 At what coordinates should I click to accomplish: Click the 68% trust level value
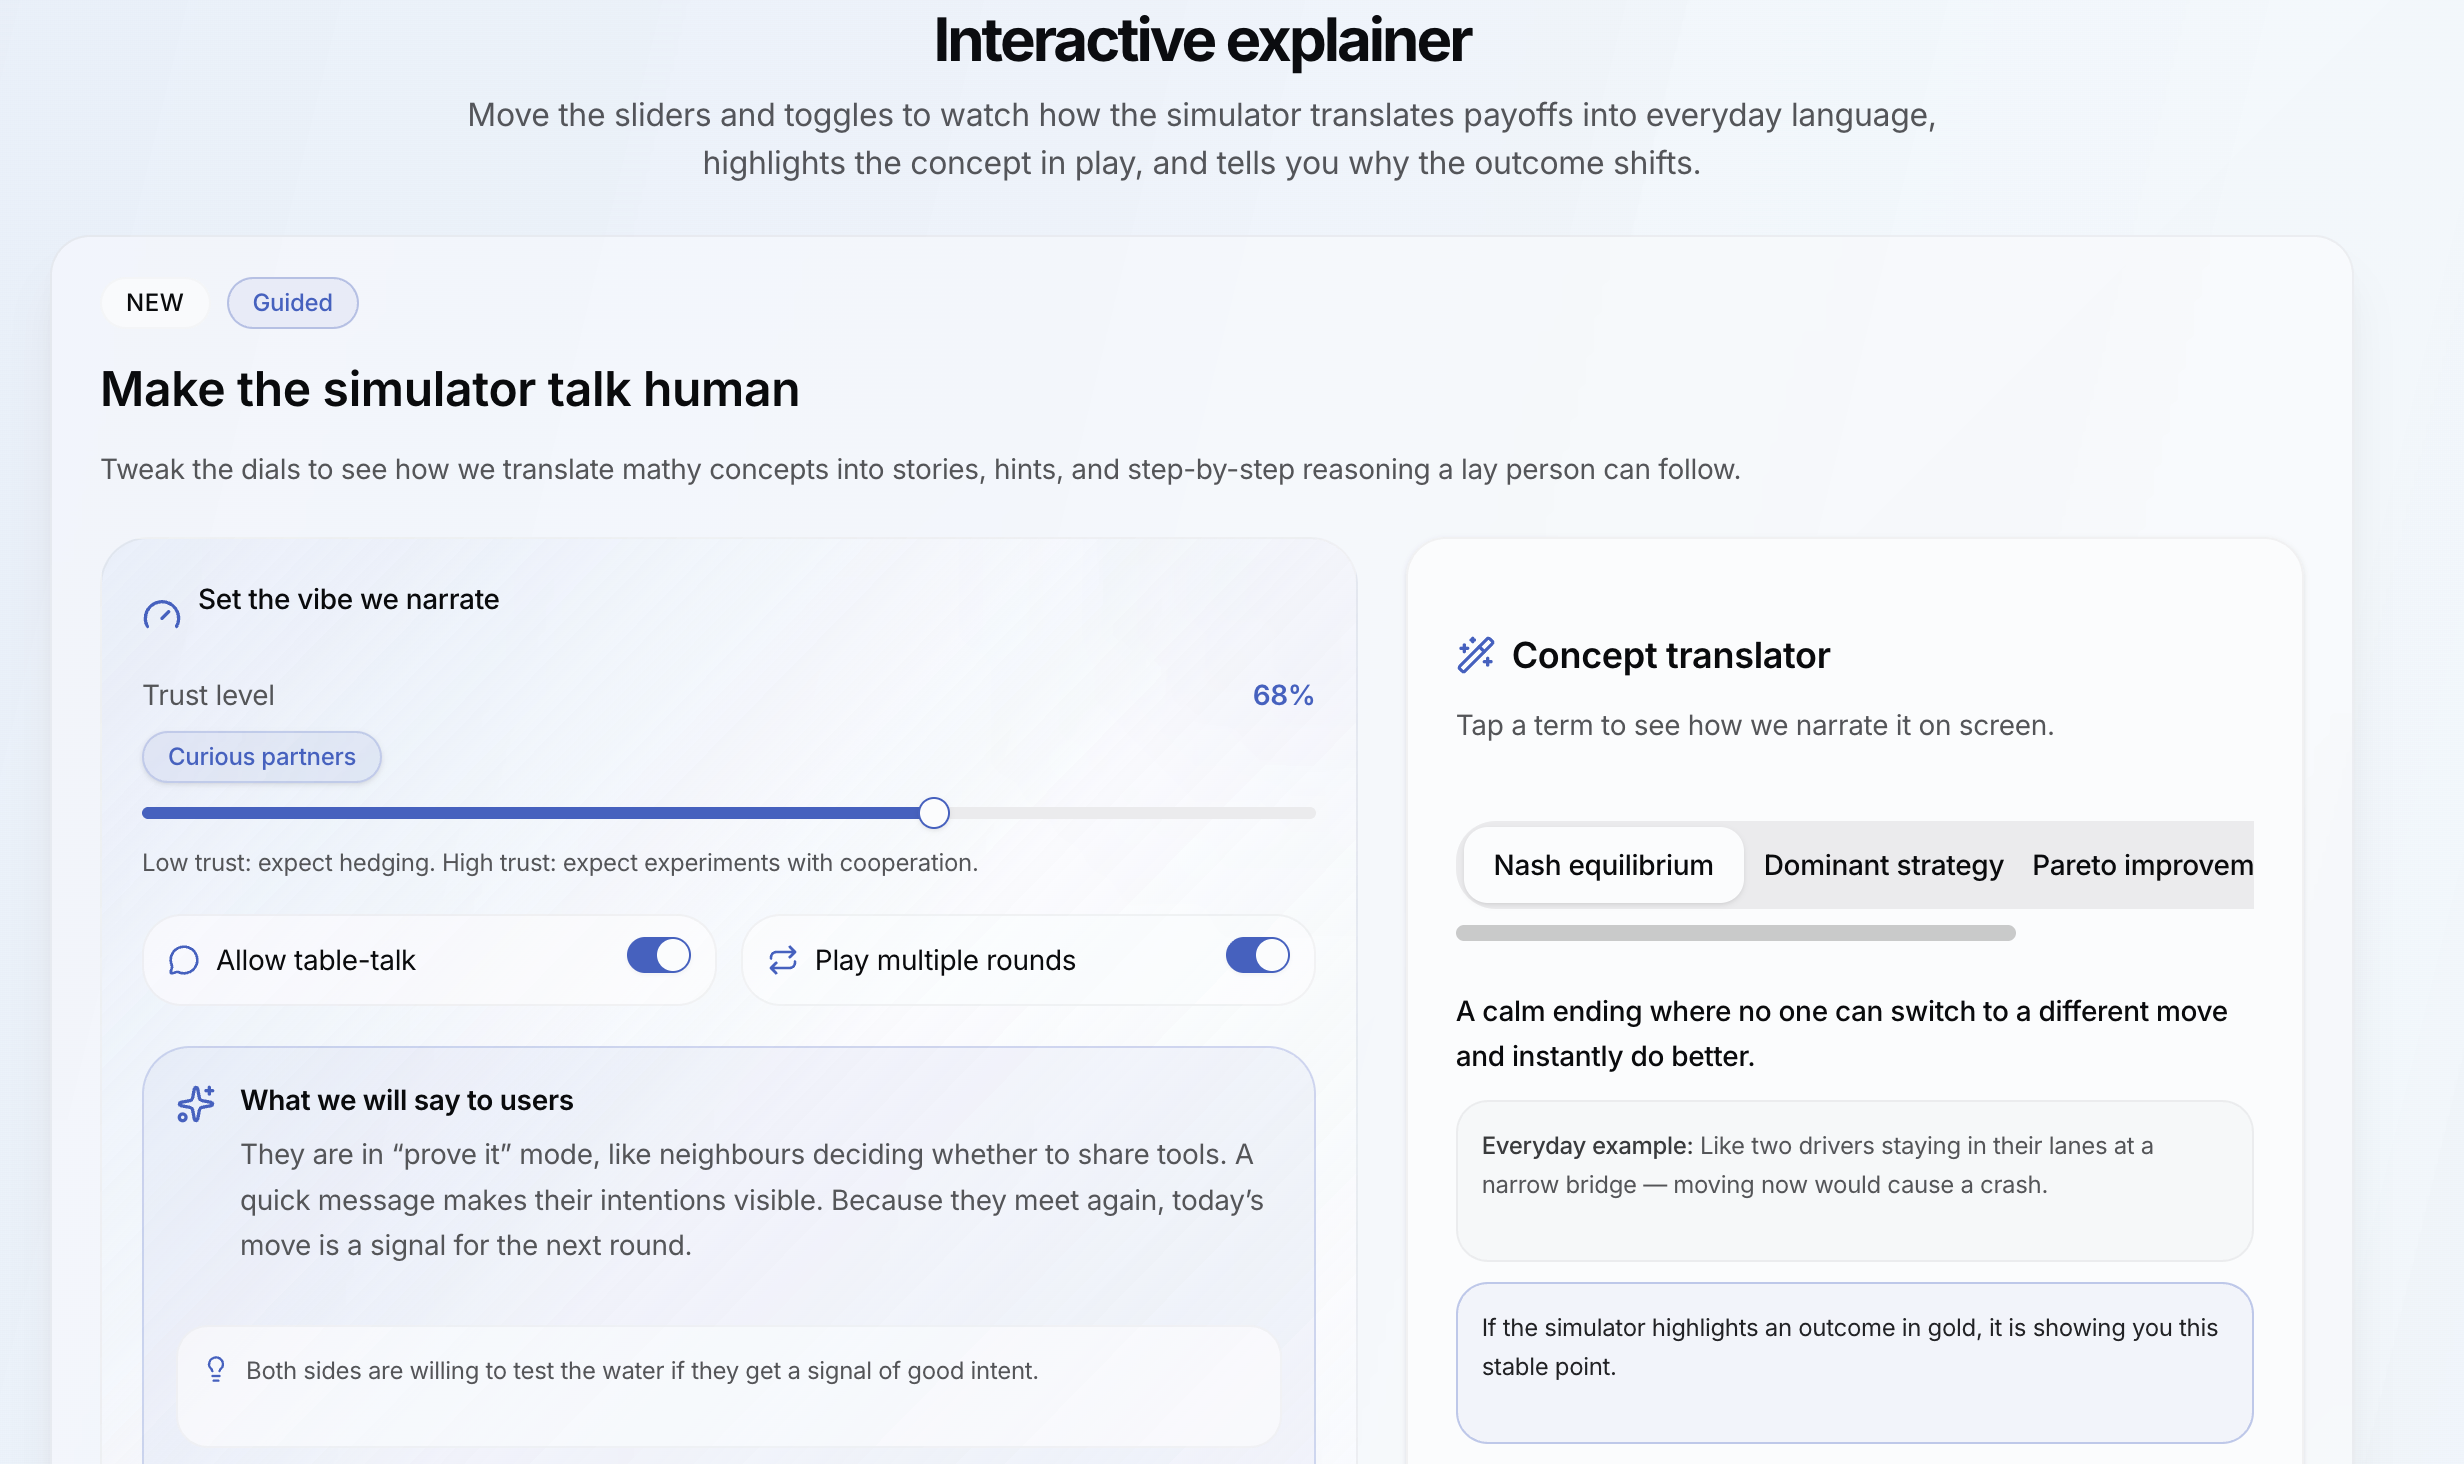[1282, 695]
